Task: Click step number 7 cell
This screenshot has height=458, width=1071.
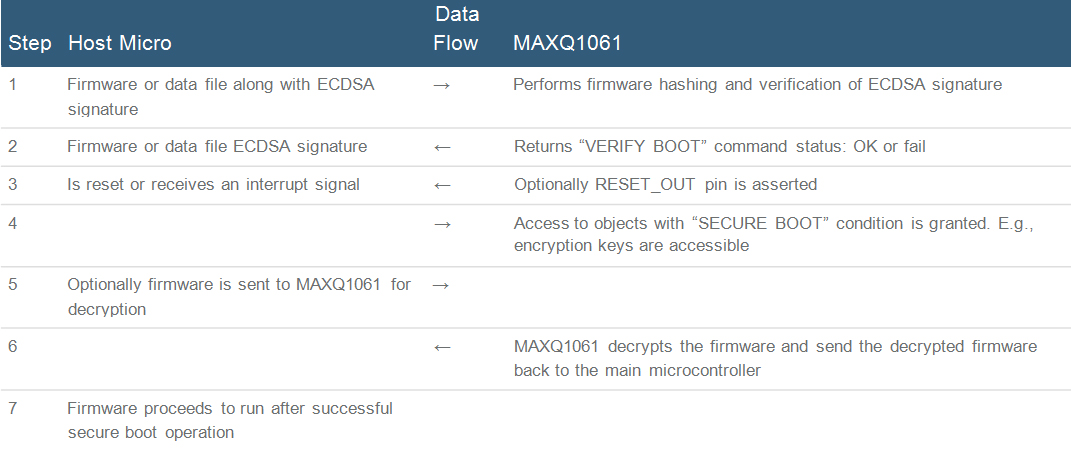Action: (13, 408)
